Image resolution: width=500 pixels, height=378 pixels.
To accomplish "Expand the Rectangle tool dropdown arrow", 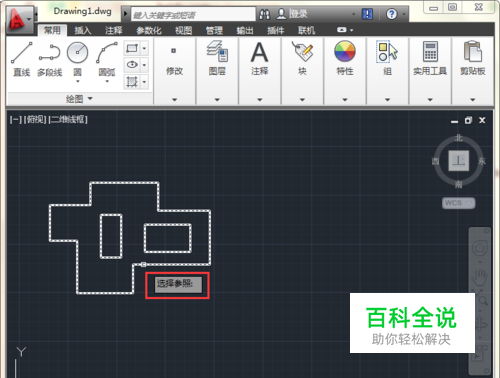I will pyautogui.click(x=144, y=48).
